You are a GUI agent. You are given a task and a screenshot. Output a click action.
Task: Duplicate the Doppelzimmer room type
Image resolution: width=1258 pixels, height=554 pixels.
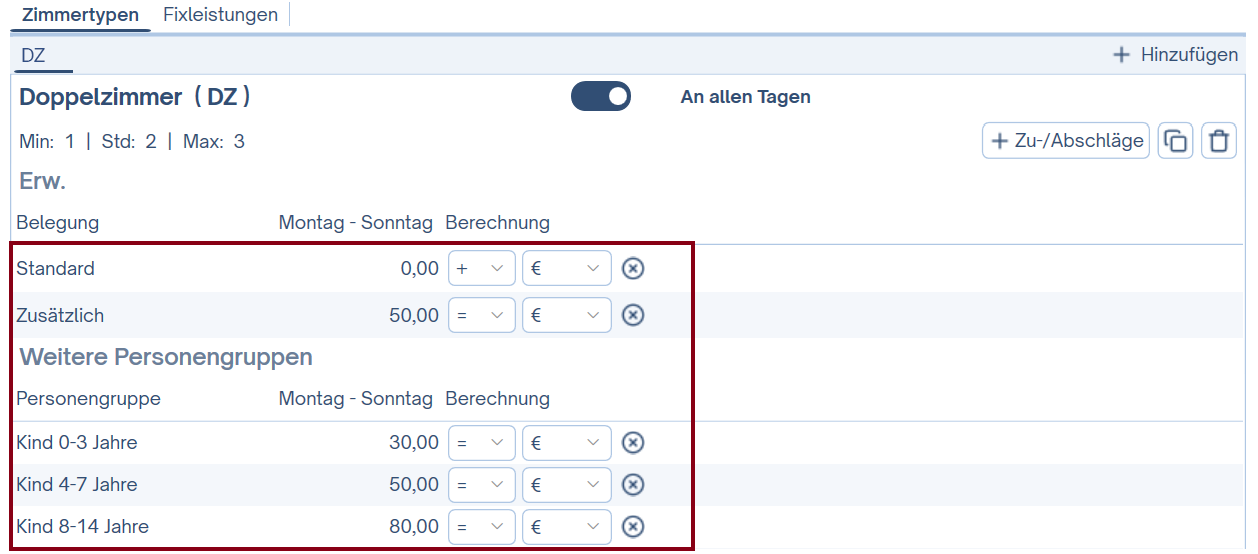[x=1176, y=141]
